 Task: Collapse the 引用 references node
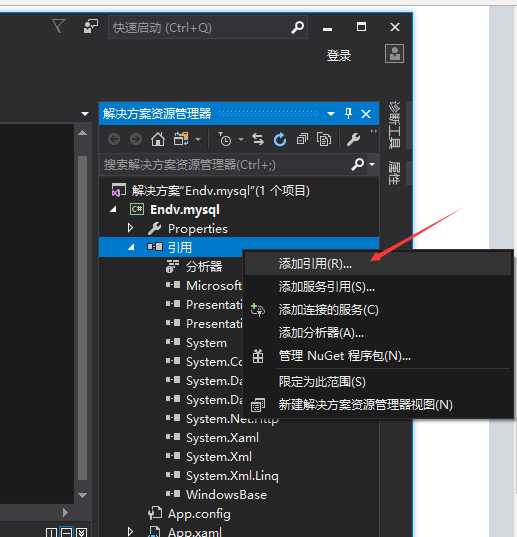tap(131, 247)
